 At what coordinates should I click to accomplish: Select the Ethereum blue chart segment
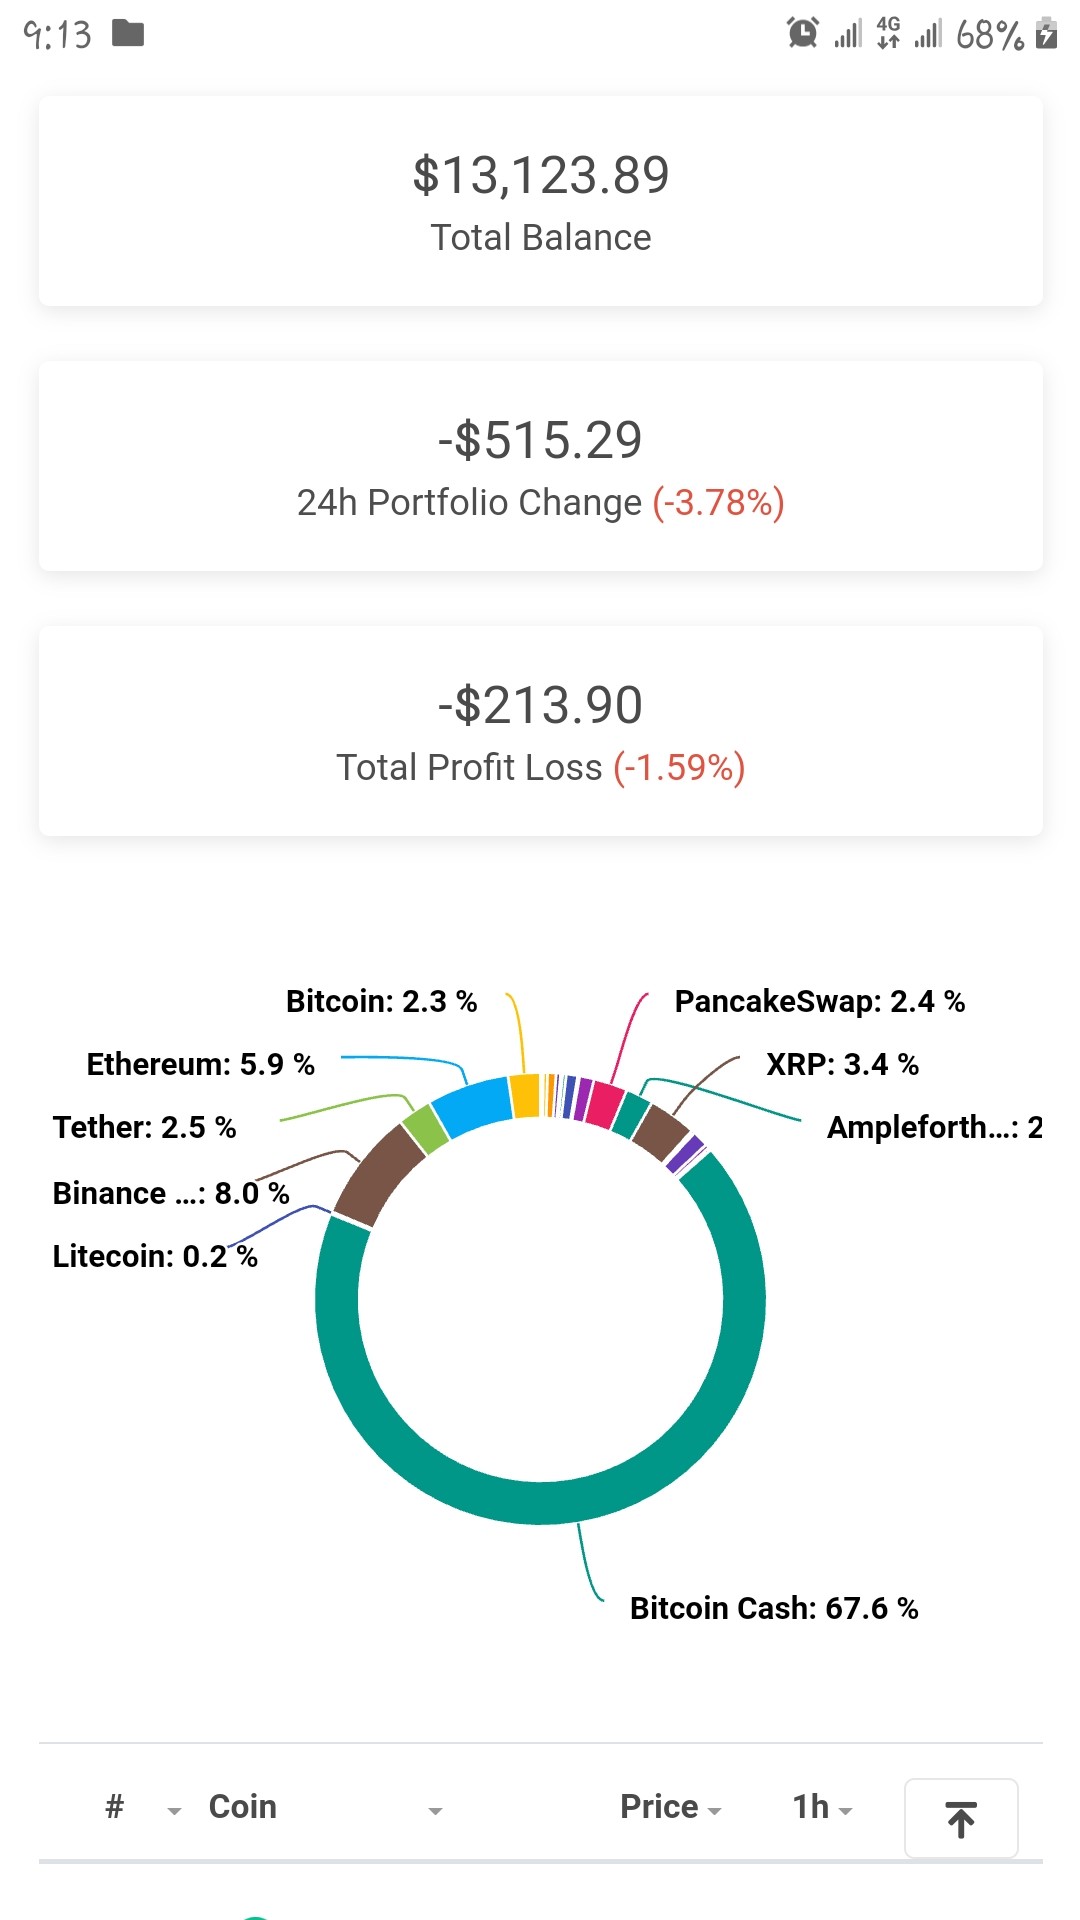coord(471,1107)
